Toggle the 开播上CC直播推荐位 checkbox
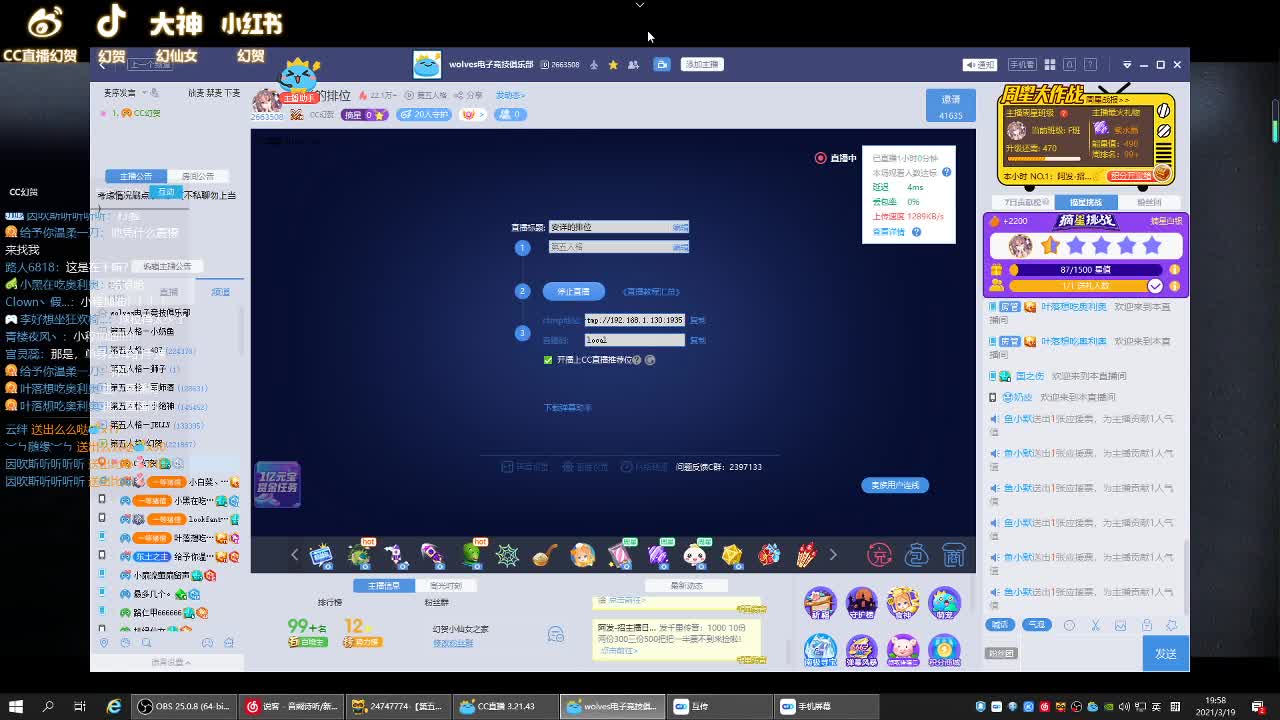This screenshot has height=720, width=1280. 548,360
